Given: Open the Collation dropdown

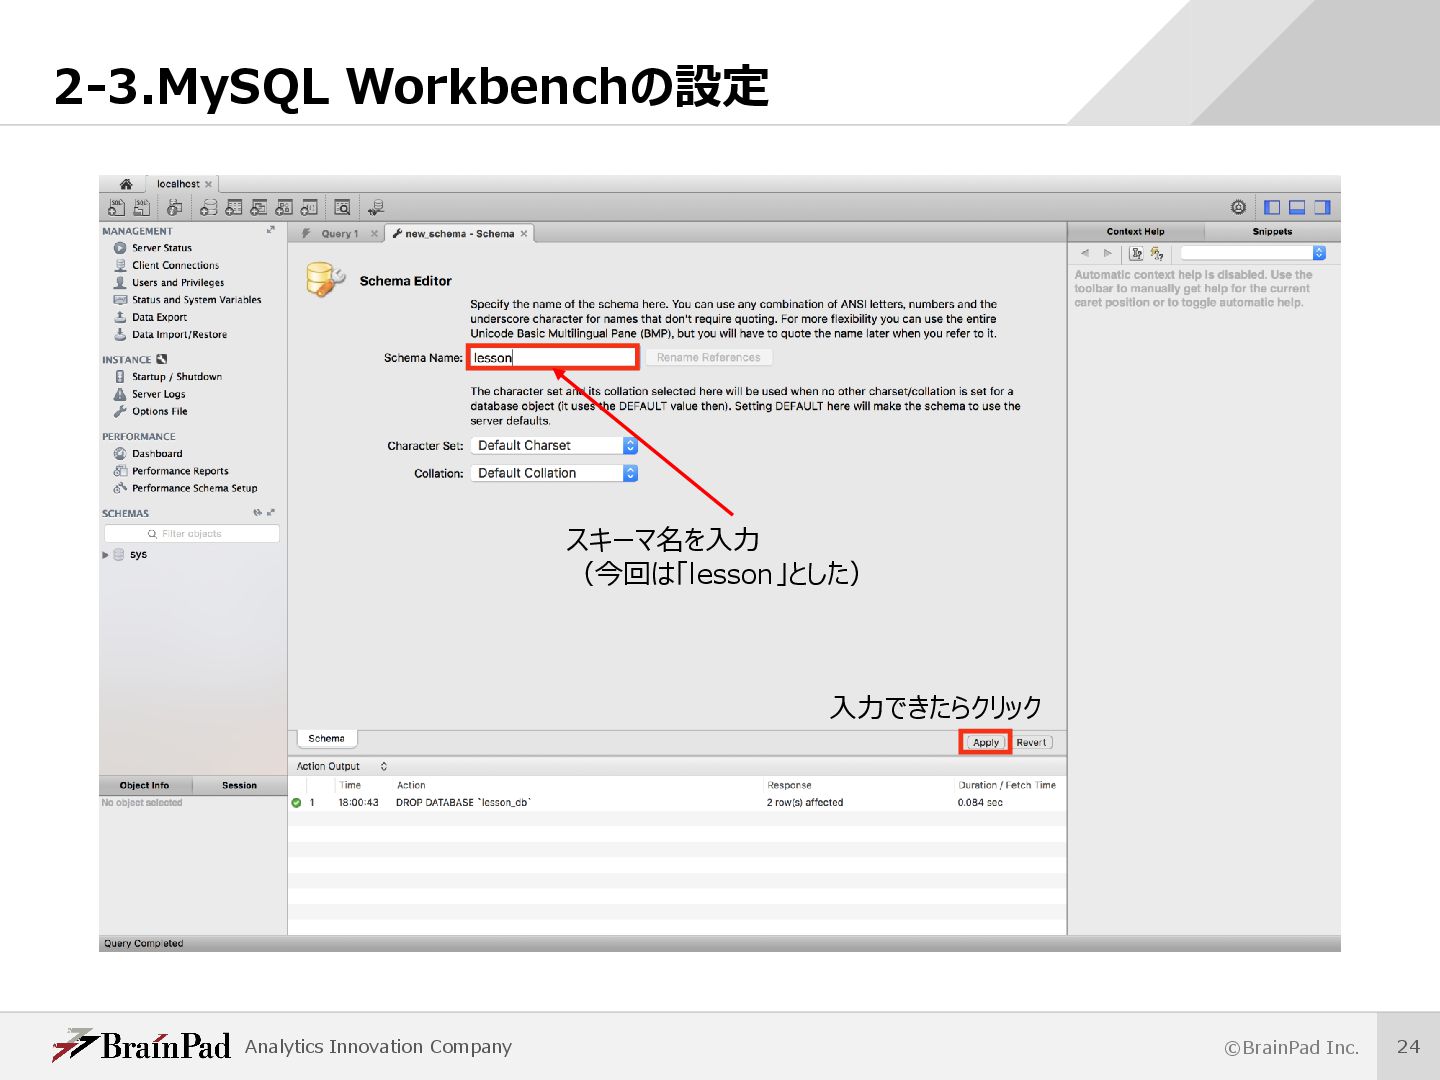Looking at the screenshot, I should 554,474.
